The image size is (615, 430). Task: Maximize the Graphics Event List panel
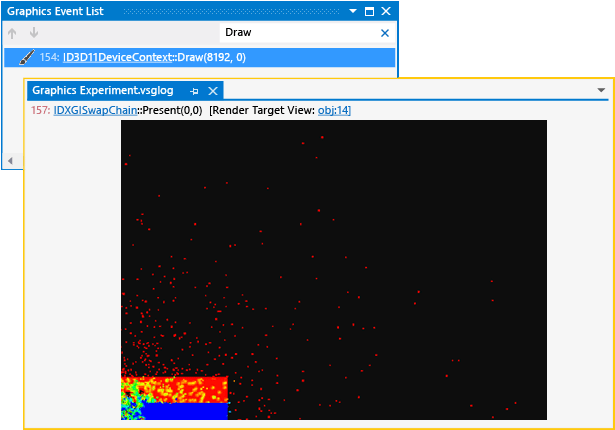(x=369, y=11)
